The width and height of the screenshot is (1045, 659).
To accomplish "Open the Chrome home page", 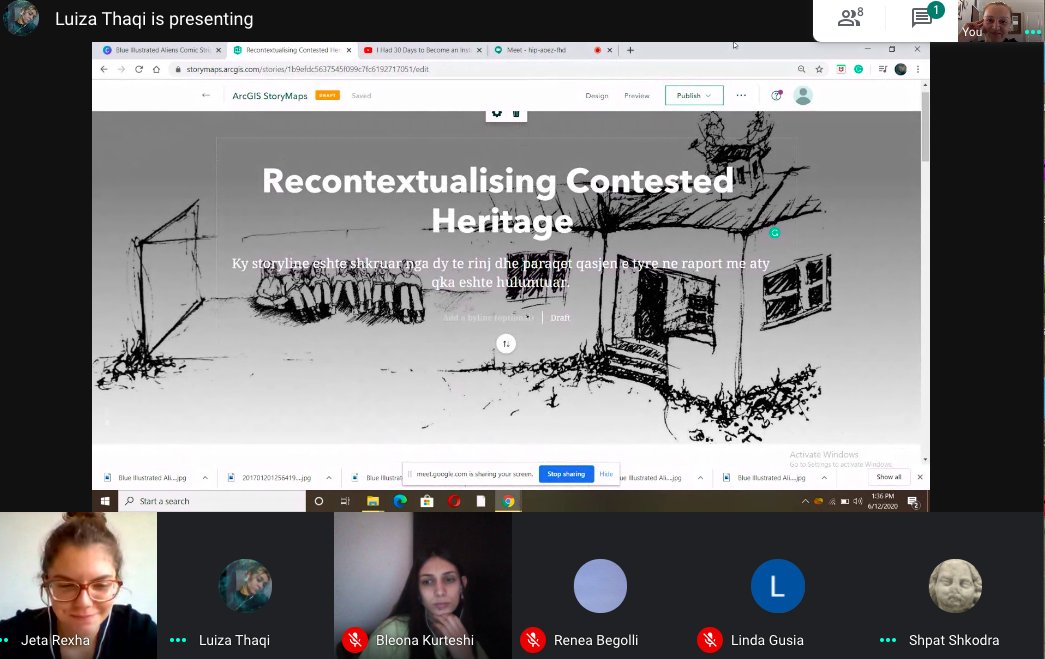I will [x=156, y=69].
